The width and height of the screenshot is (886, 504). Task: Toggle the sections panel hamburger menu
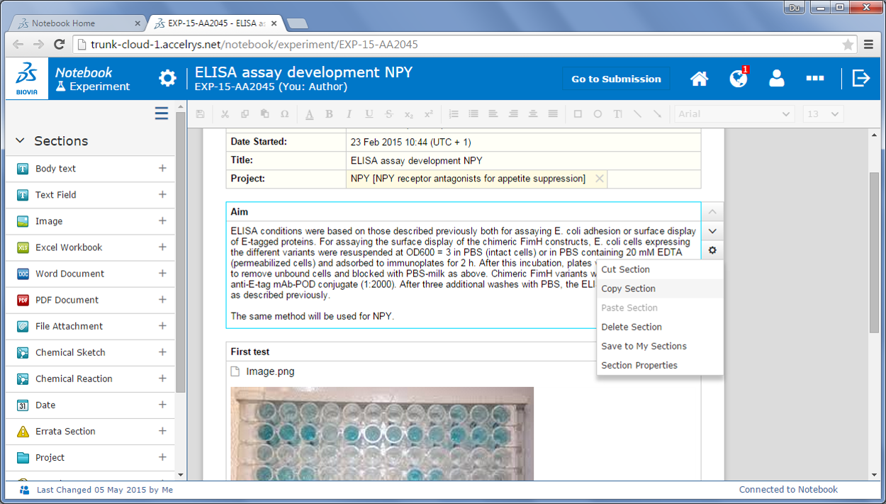click(161, 114)
